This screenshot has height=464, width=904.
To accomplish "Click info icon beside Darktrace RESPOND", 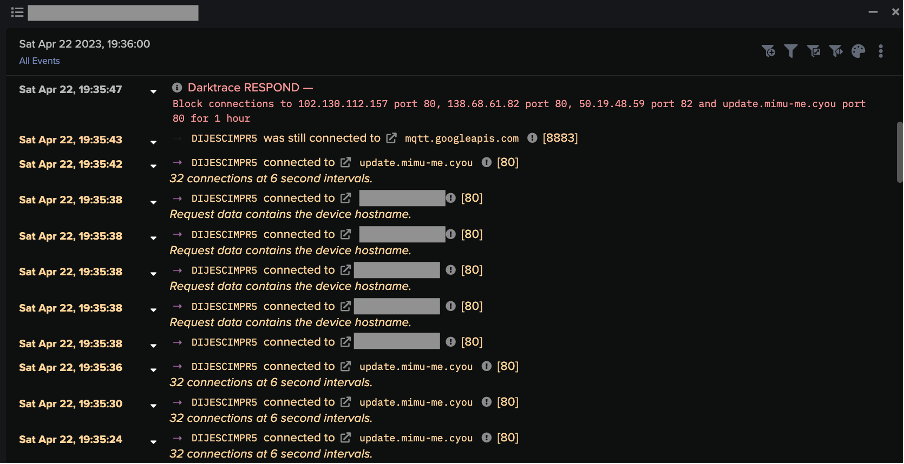I will point(177,88).
